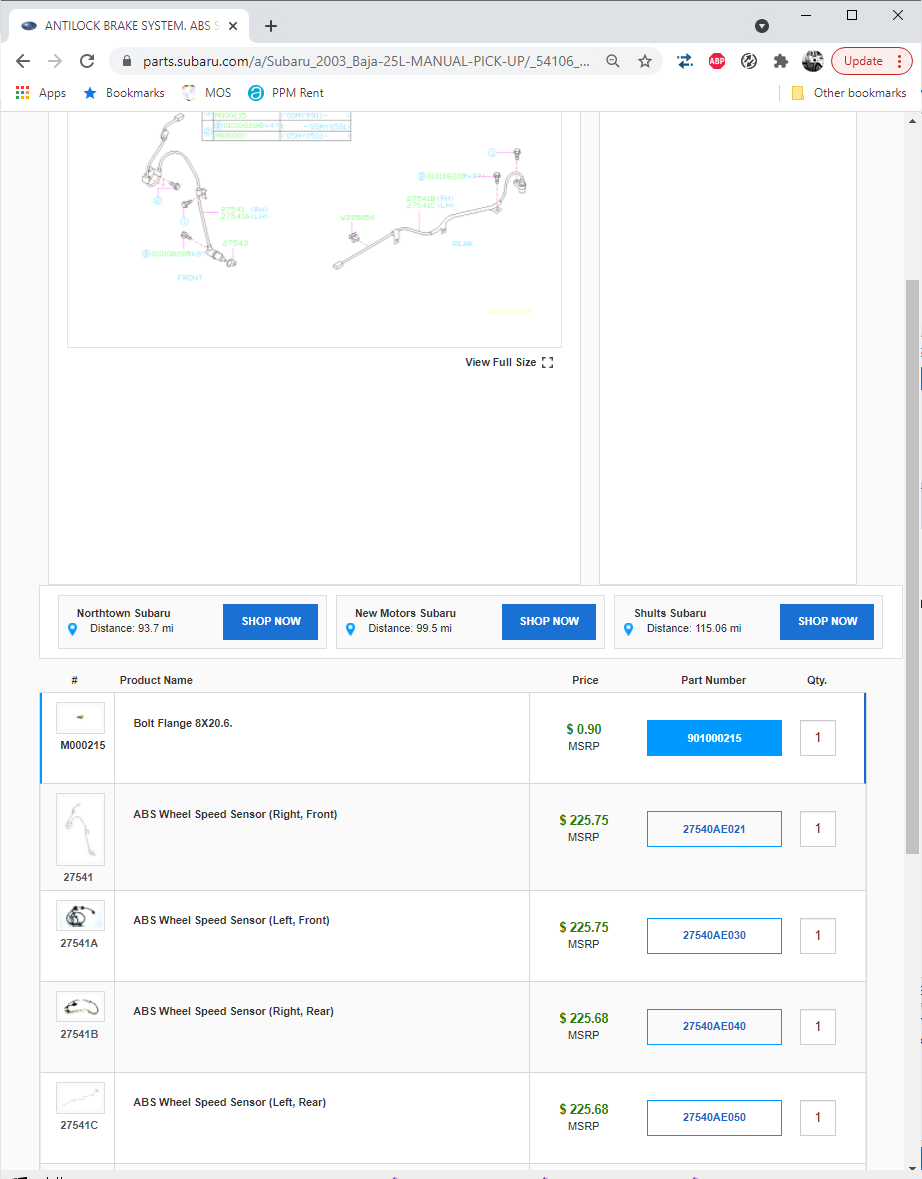Select part number 27540AE030

(714, 936)
